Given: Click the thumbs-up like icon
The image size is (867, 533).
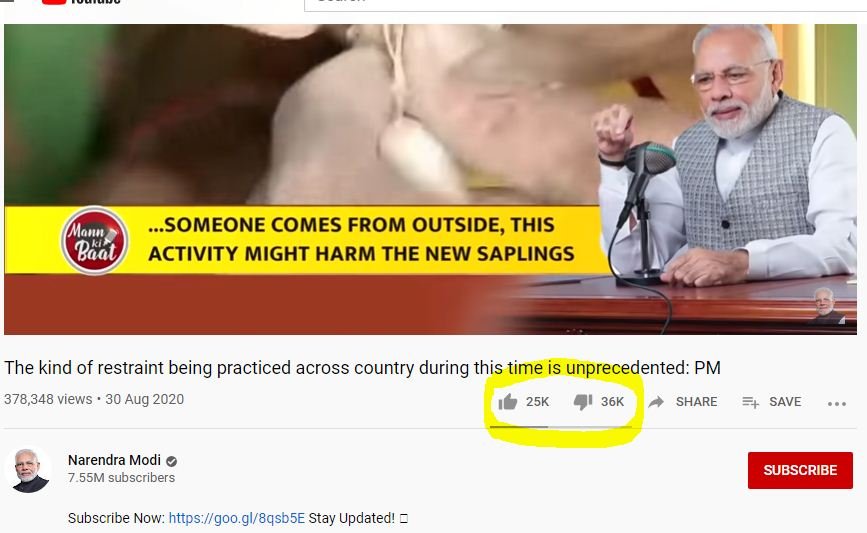Looking at the screenshot, I should pyautogui.click(x=508, y=401).
